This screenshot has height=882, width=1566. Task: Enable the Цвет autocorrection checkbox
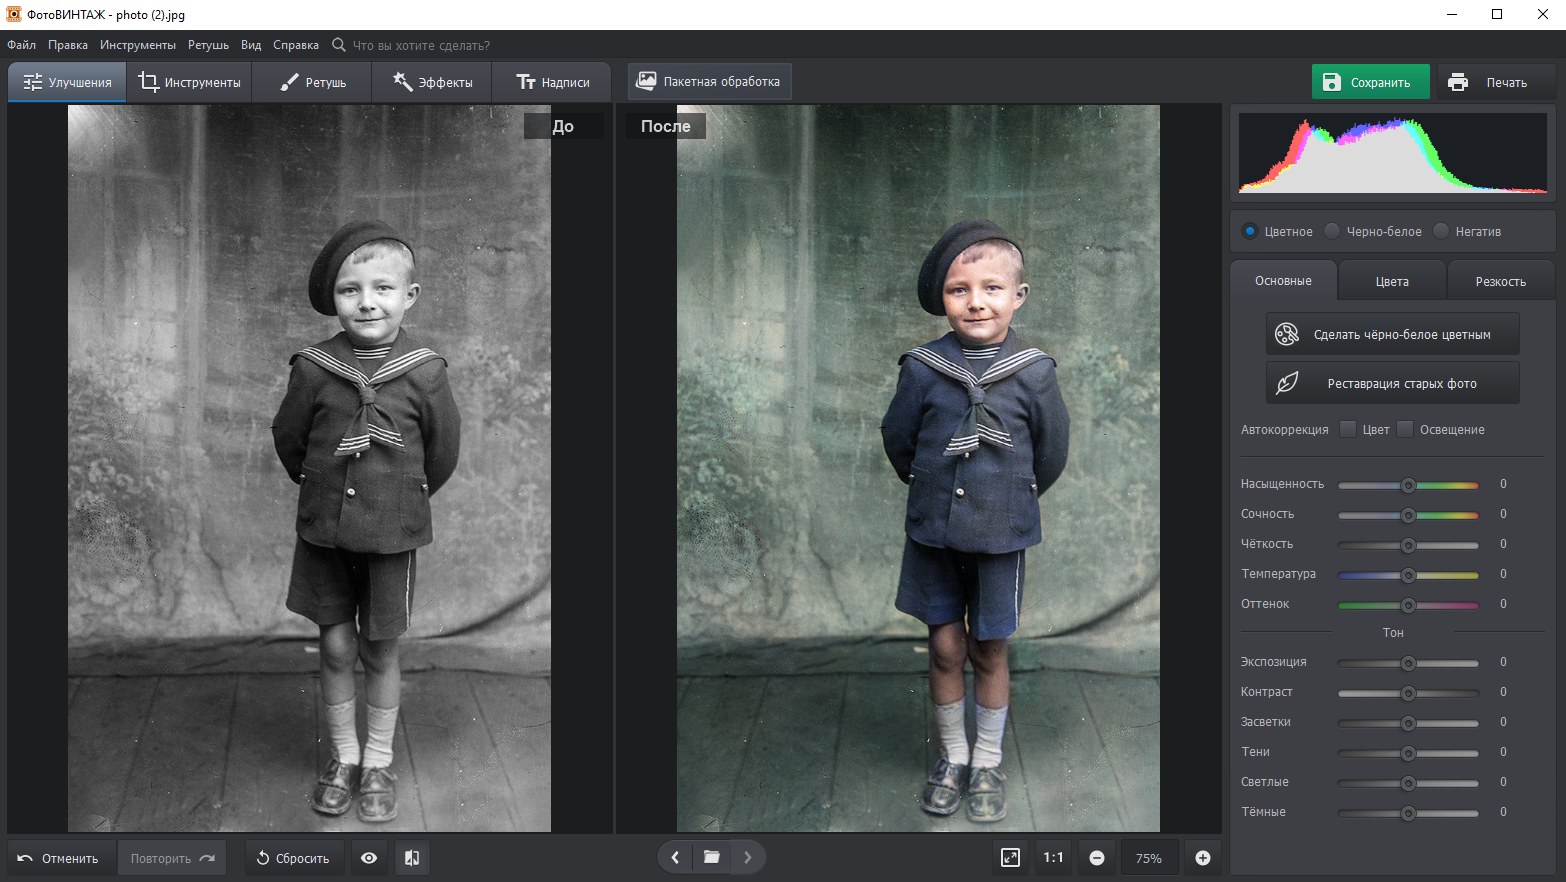tap(1348, 429)
